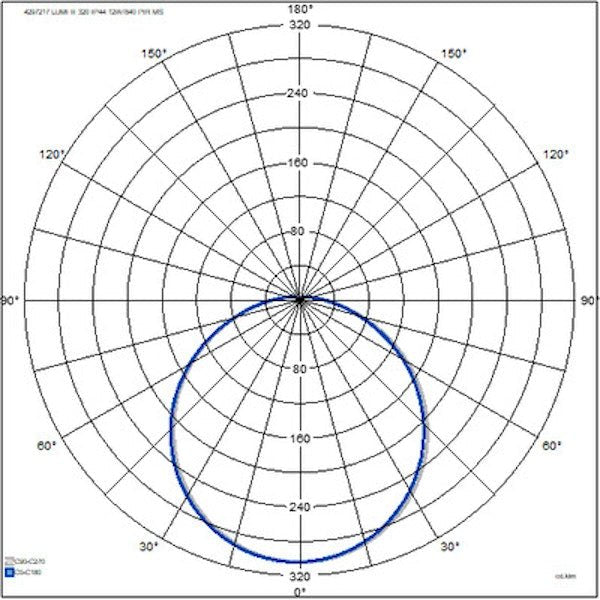Click the 60° label in the lower left

47,445
